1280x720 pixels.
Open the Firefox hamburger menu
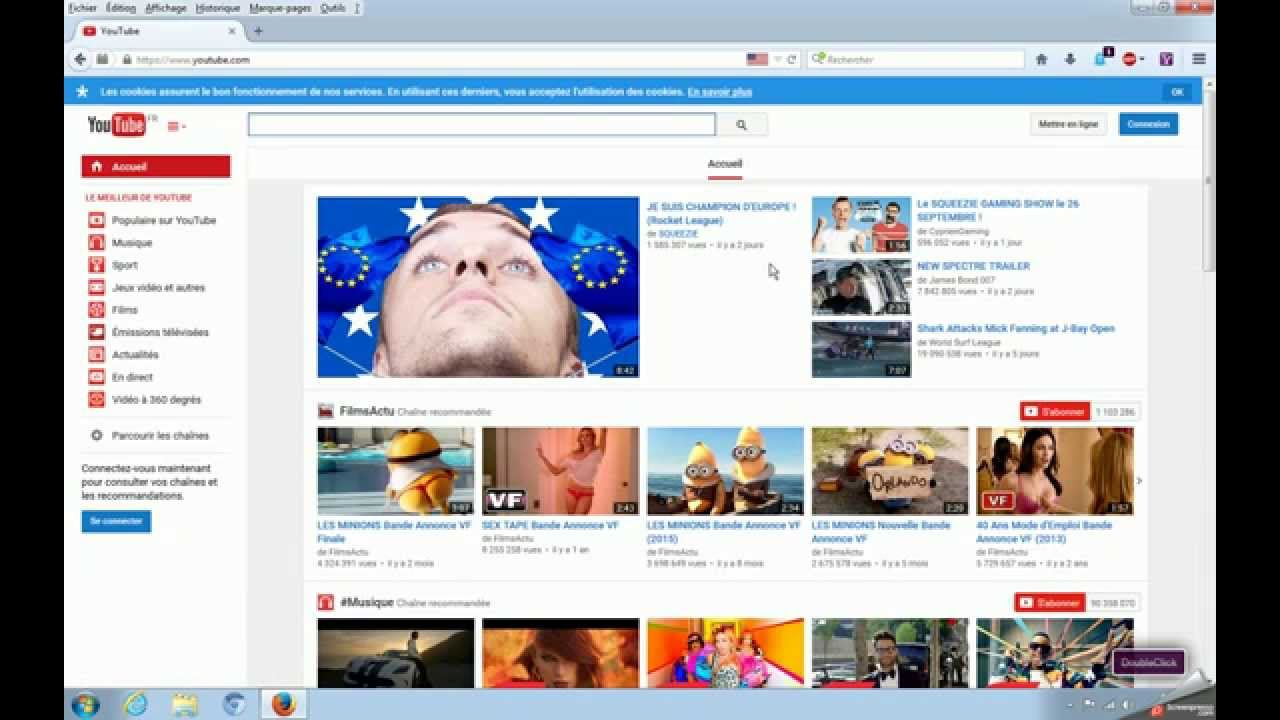(1199, 60)
